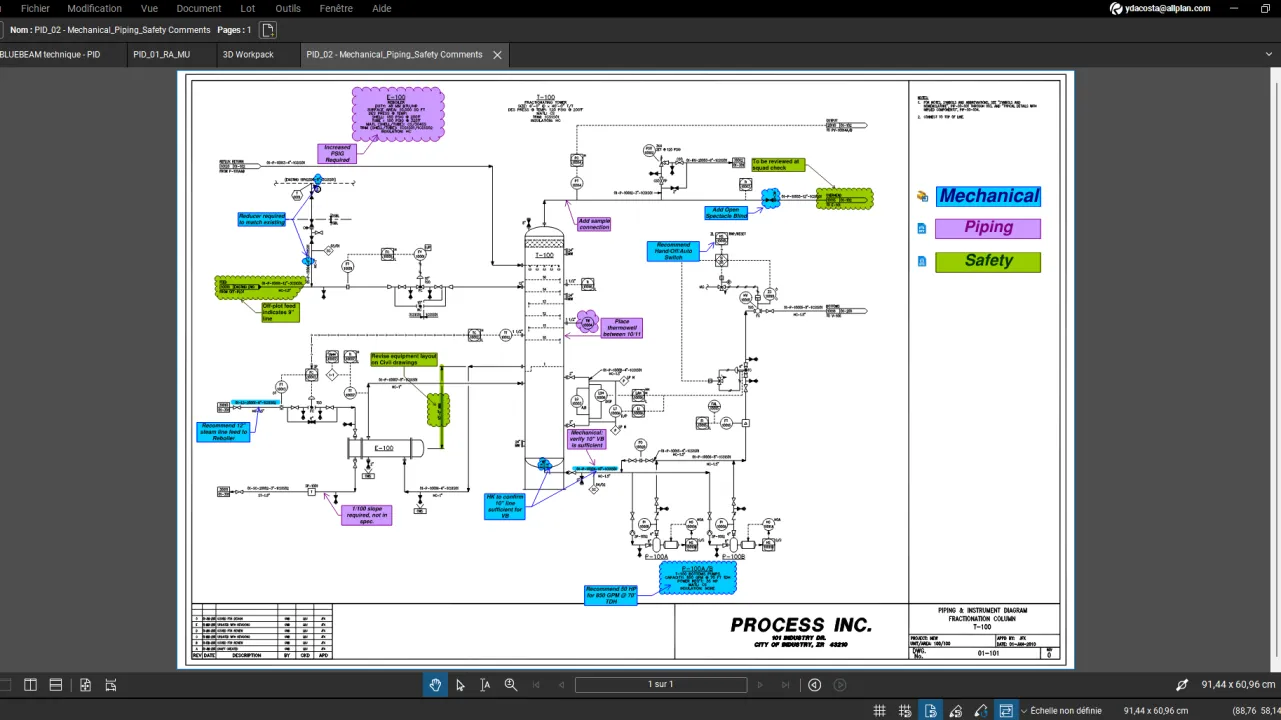This screenshot has width=1281, height=720.
Task: Select the Pan hand tool
Action: click(435, 684)
